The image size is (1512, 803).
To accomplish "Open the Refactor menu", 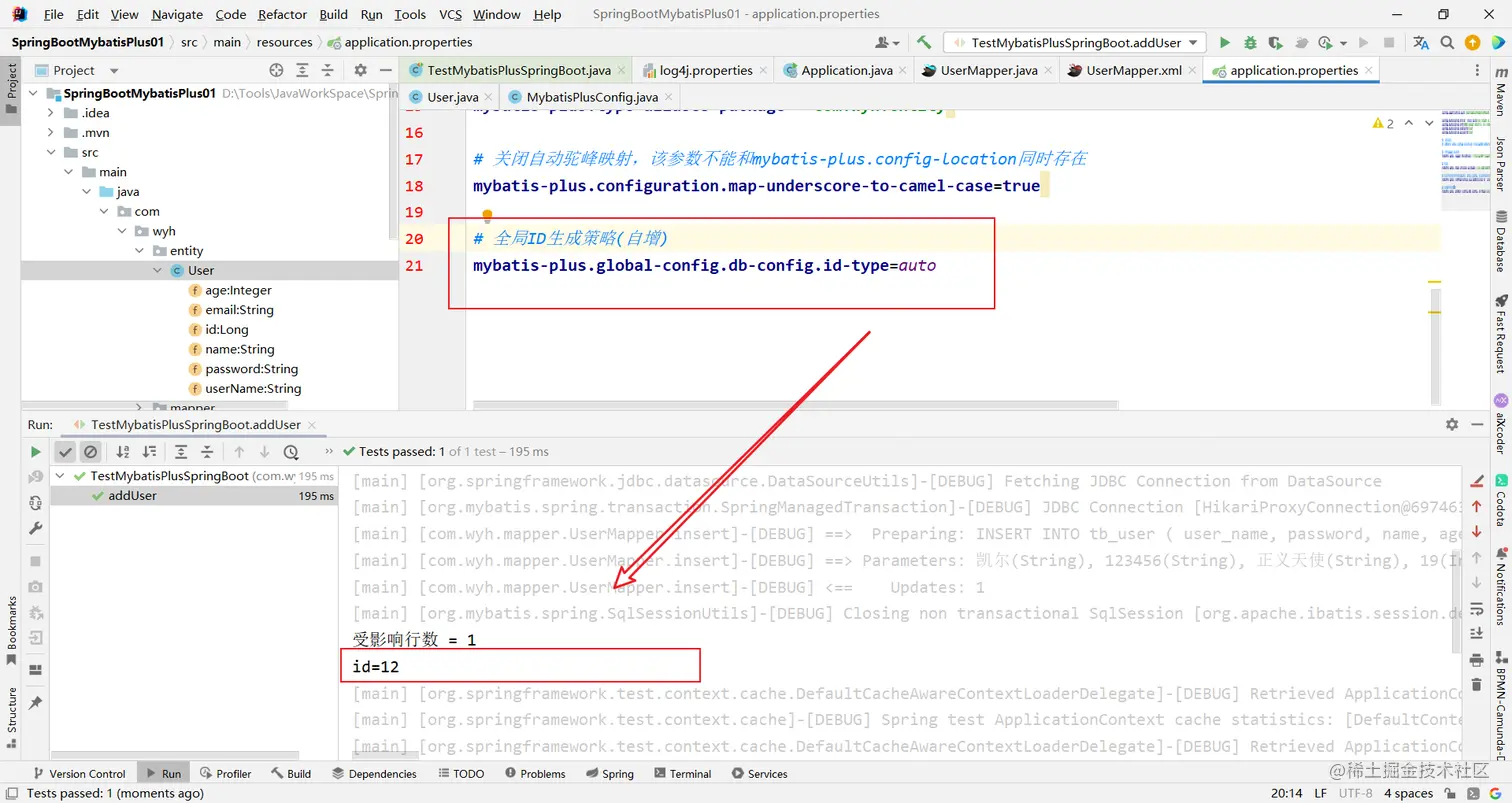I will click(x=282, y=15).
